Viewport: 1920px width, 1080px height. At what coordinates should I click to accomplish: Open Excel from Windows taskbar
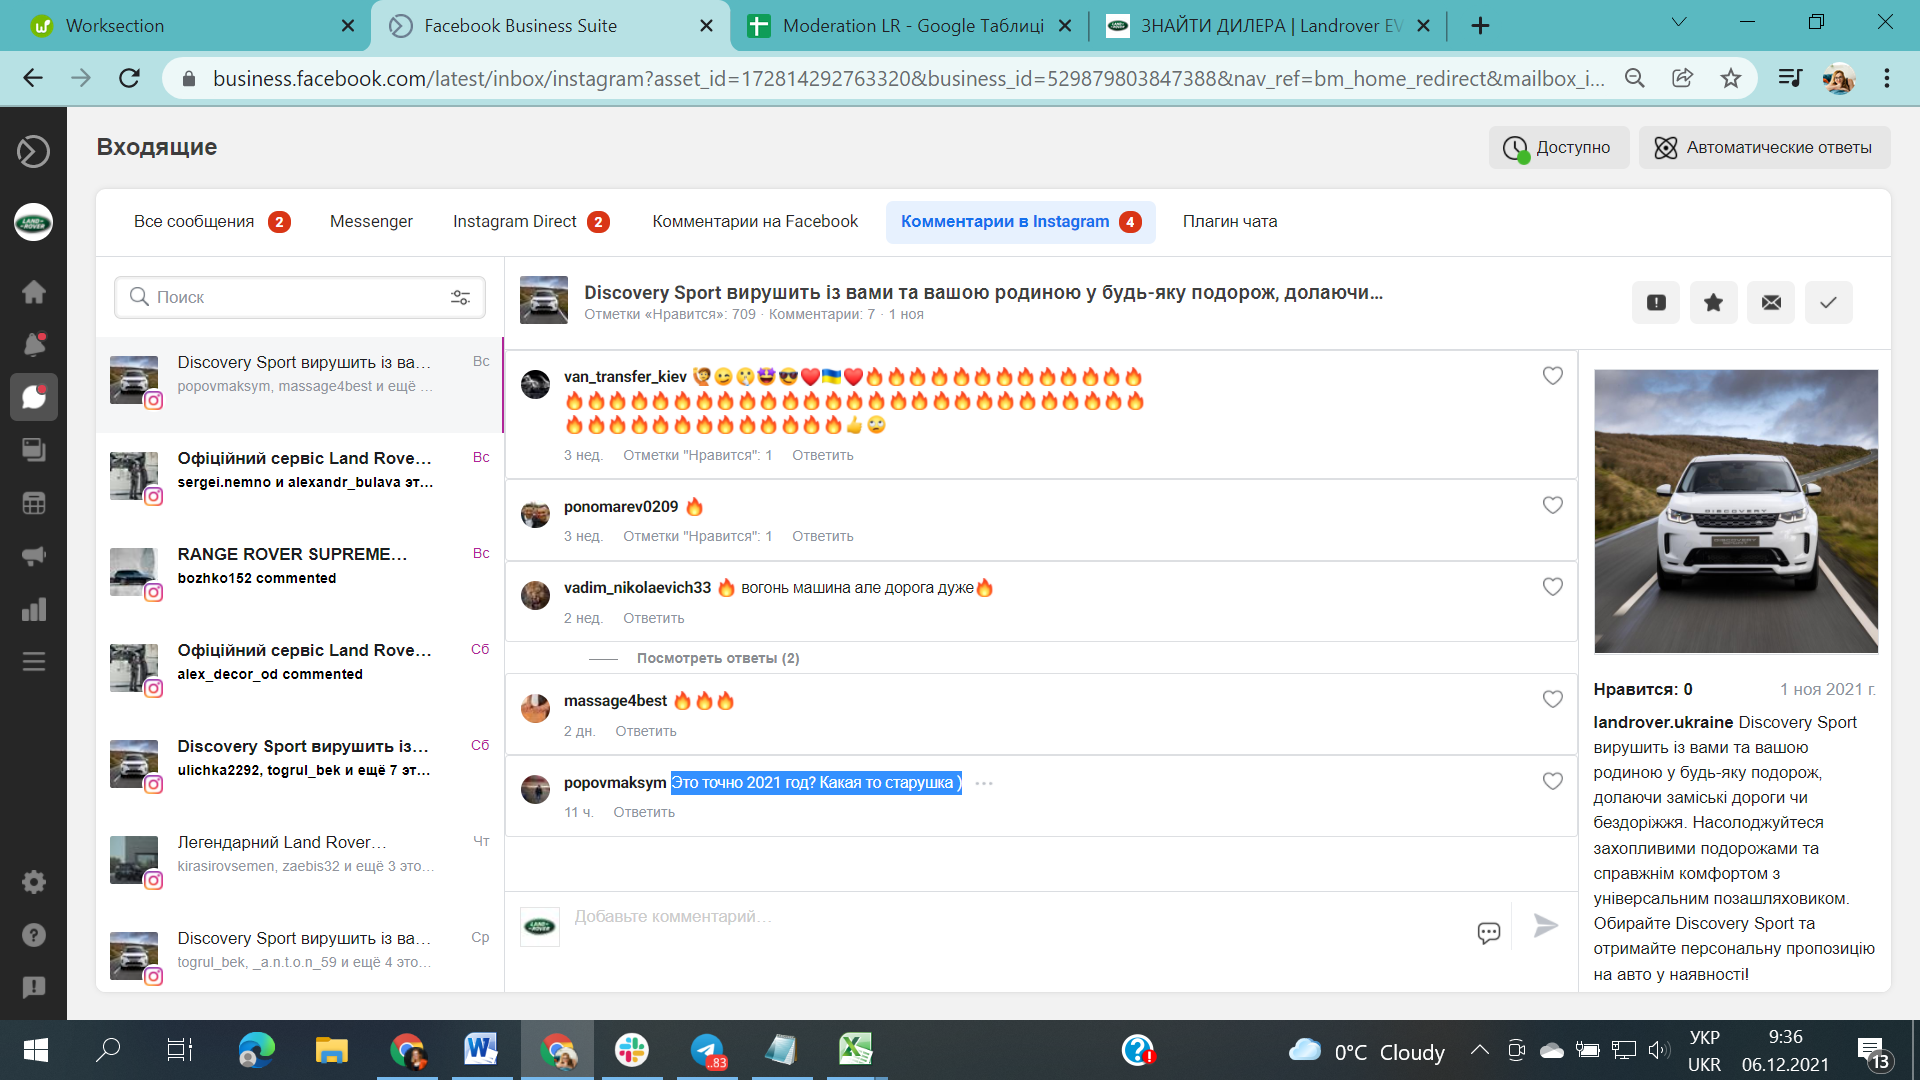[855, 1050]
